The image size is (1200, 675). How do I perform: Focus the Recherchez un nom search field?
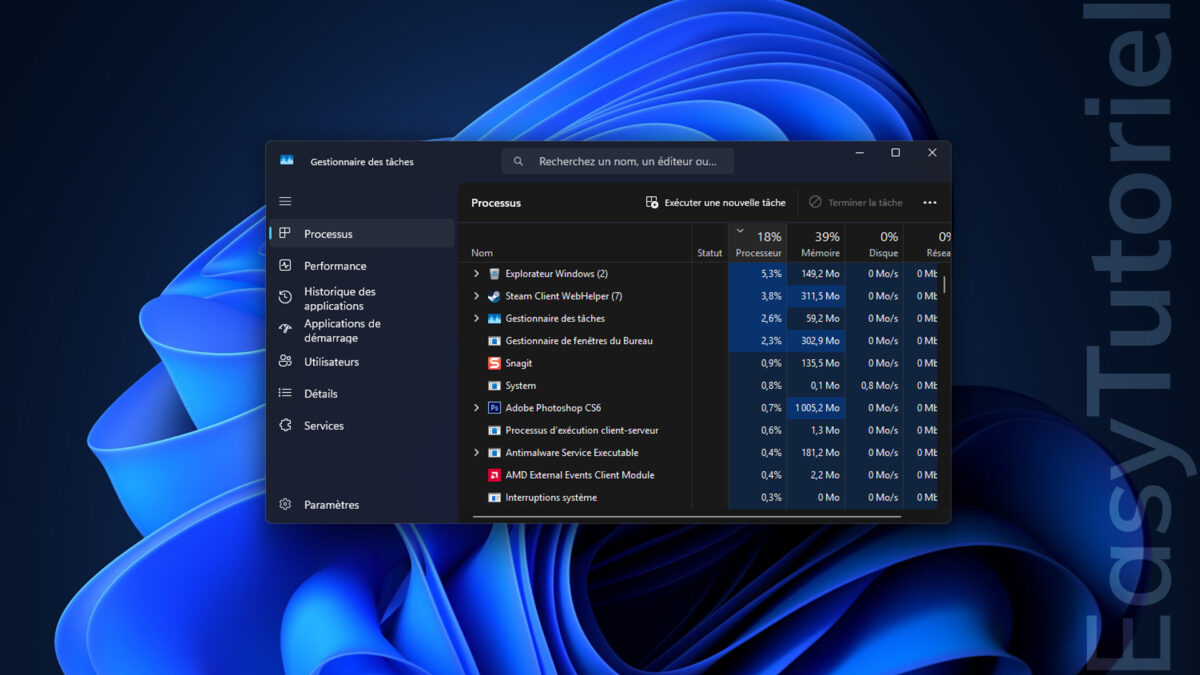click(618, 161)
